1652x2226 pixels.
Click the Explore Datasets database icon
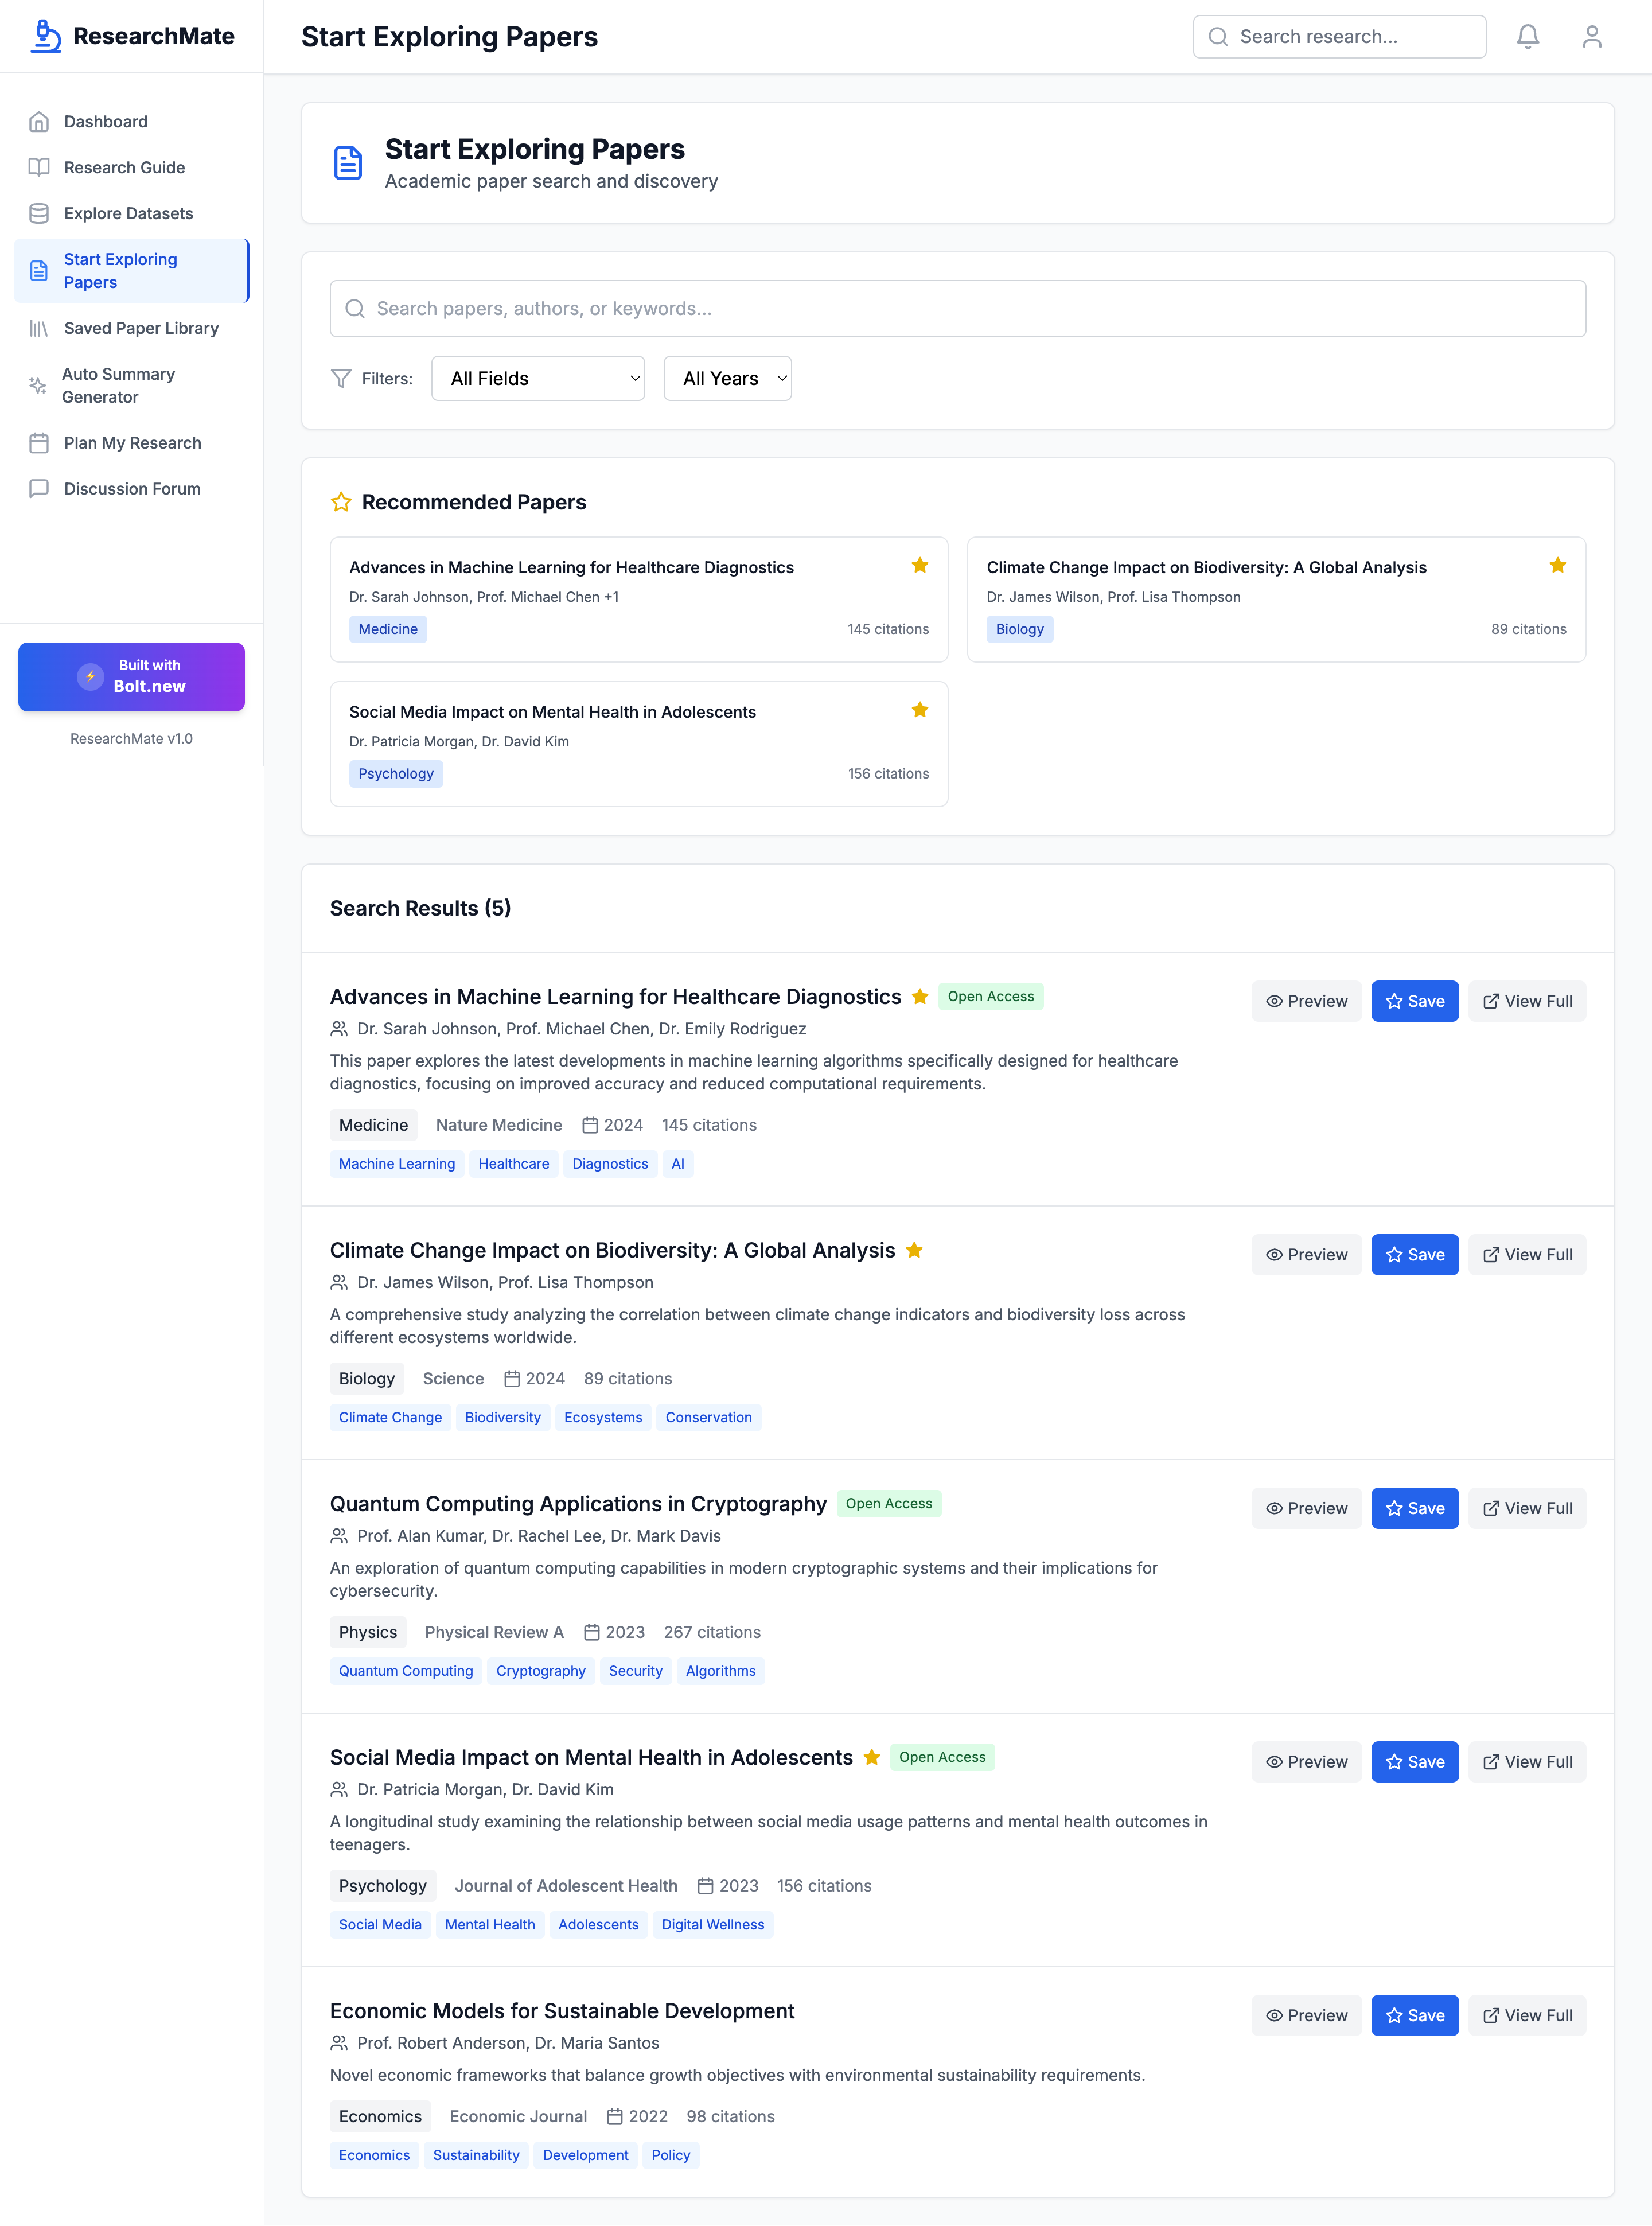(39, 213)
